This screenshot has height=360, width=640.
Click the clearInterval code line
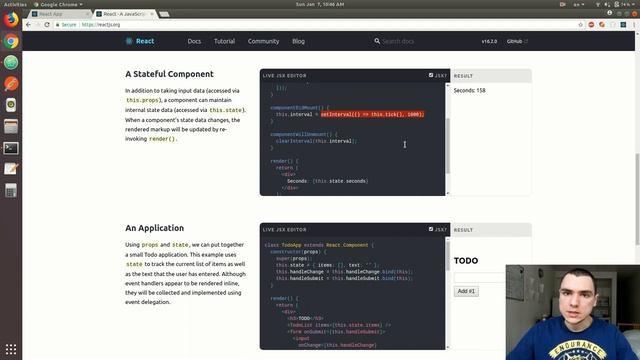click(316, 141)
